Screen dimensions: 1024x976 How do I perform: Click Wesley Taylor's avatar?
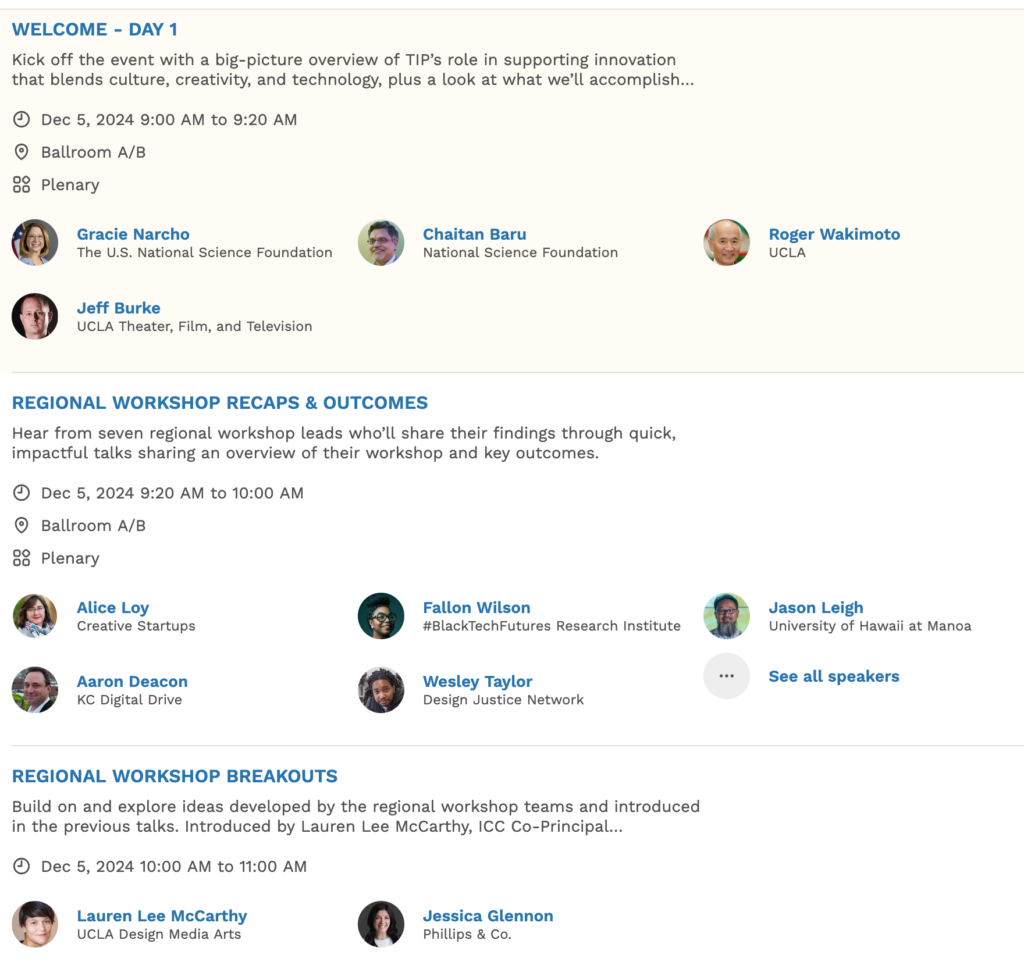(x=381, y=690)
